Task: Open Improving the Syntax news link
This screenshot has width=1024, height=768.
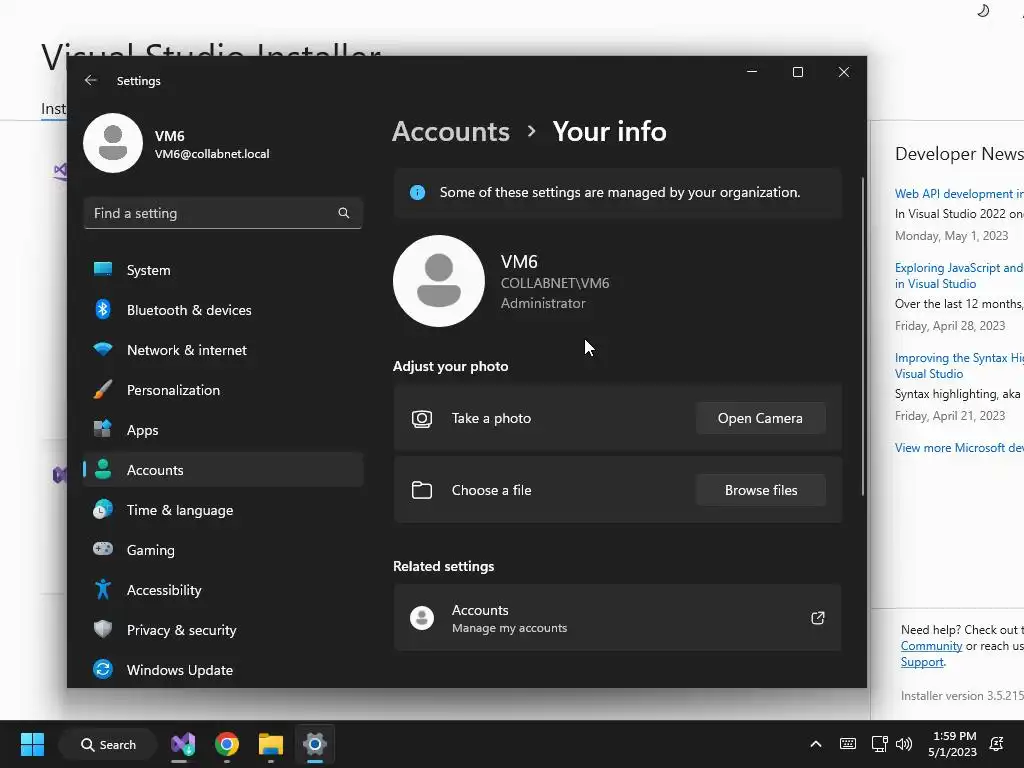Action: coord(959,366)
